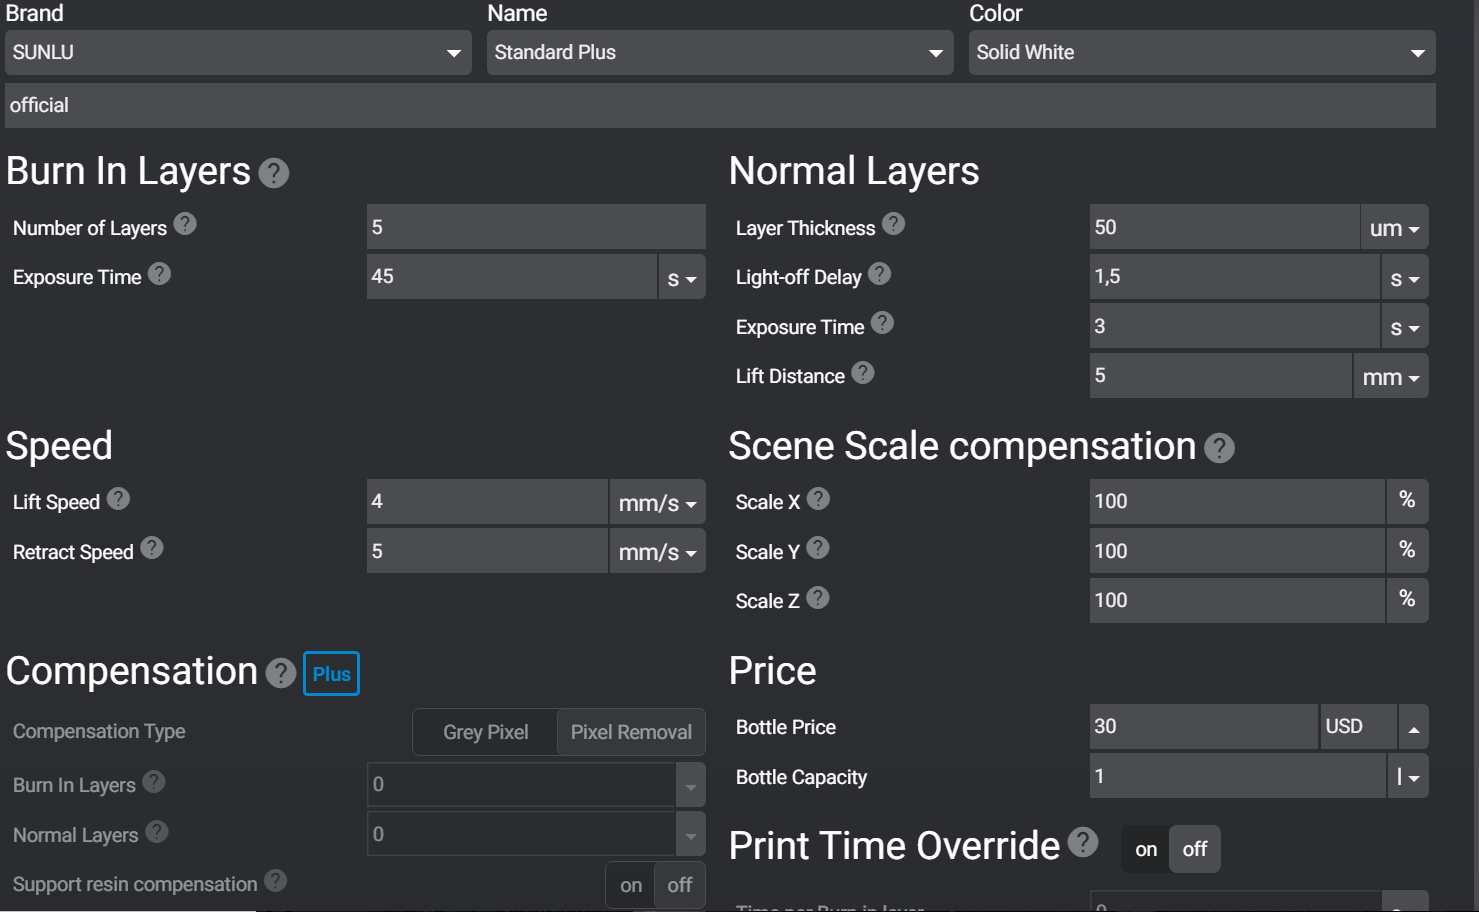Show help tooltip for Light-off Delay
The width and height of the screenshot is (1479, 912).
tap(879, 274)
